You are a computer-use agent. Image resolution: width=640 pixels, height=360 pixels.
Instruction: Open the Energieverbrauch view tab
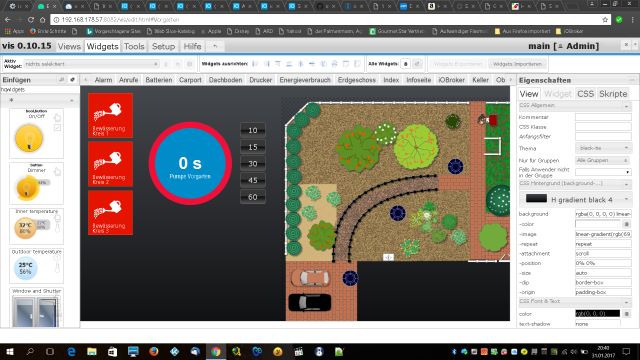tap(305, 80)
